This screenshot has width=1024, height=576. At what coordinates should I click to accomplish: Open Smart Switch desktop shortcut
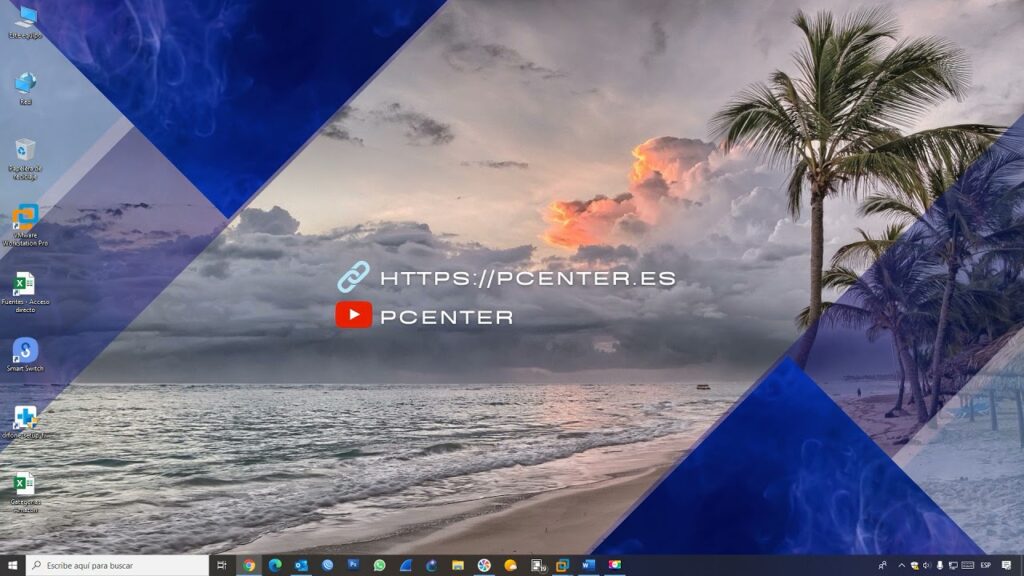25,351
